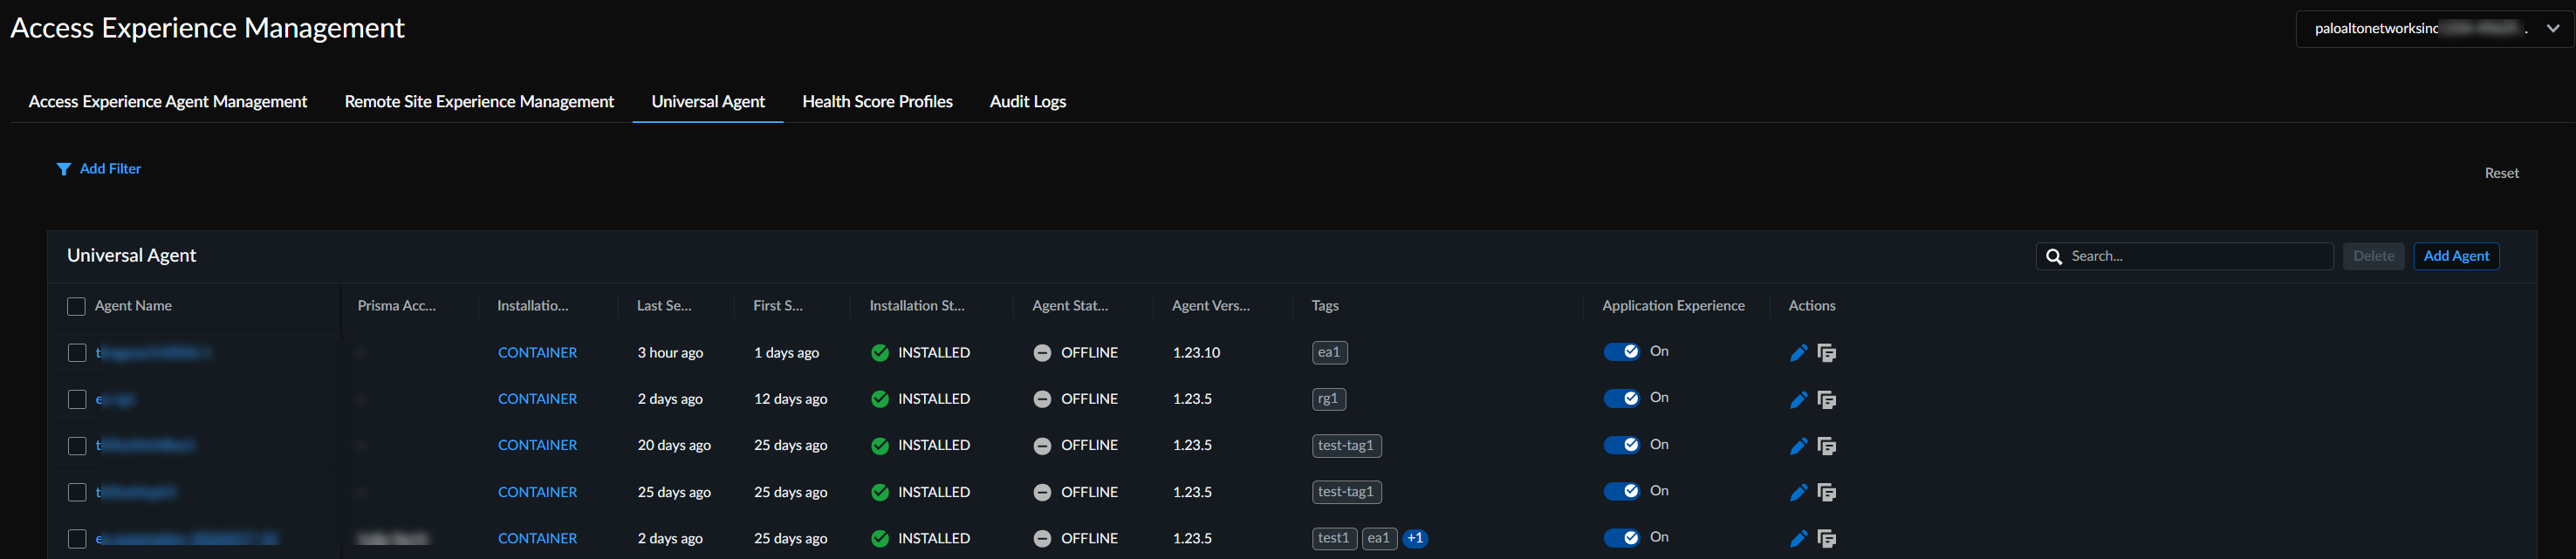Open the Remote Site Experience Management tab

coord(479,102)
